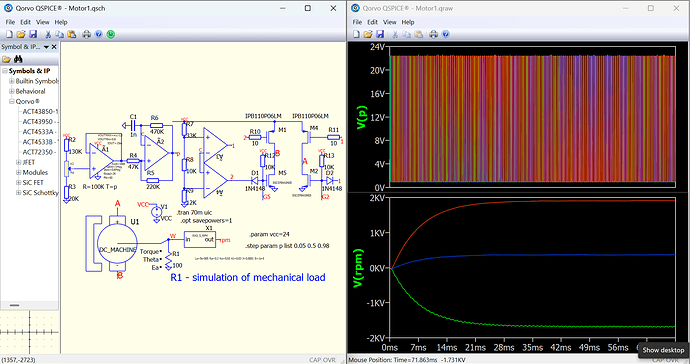Open File menu in Motor1.qraw window
The image size is (690, 364).
click(x=357, y=22)
